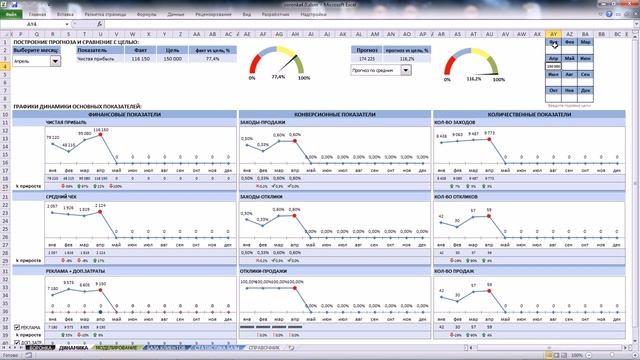Viewport: 640px width, 360px height.
Task: Open the Review ribbon tab
Action: (213, 14)
